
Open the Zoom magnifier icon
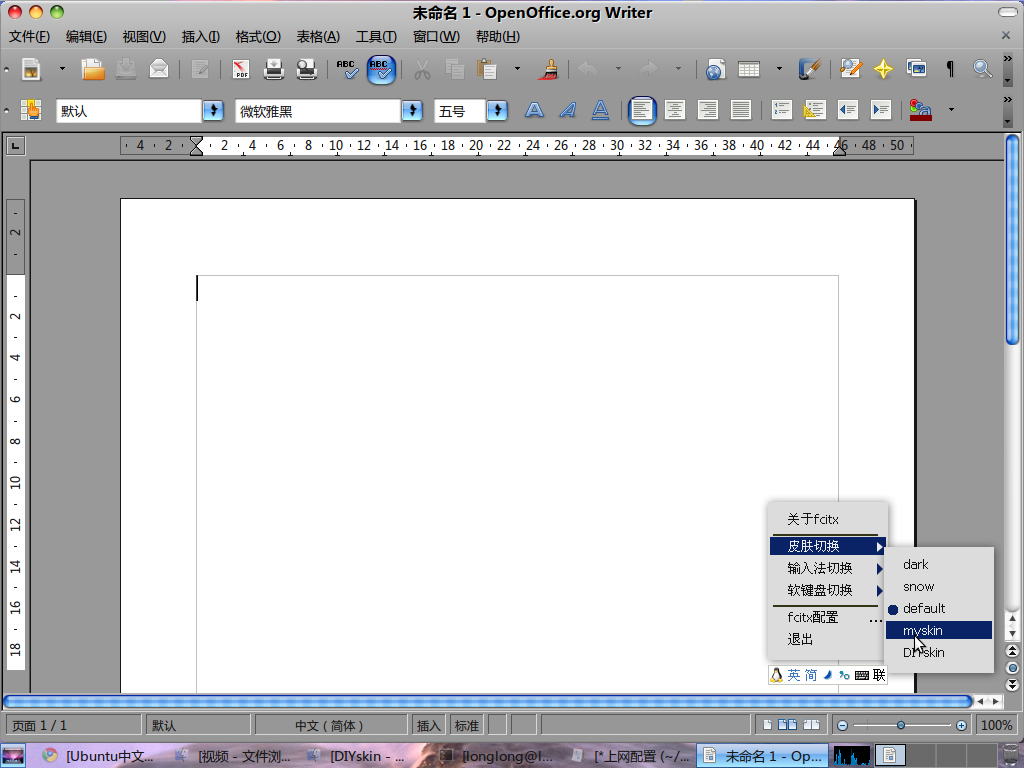(982, 69)
